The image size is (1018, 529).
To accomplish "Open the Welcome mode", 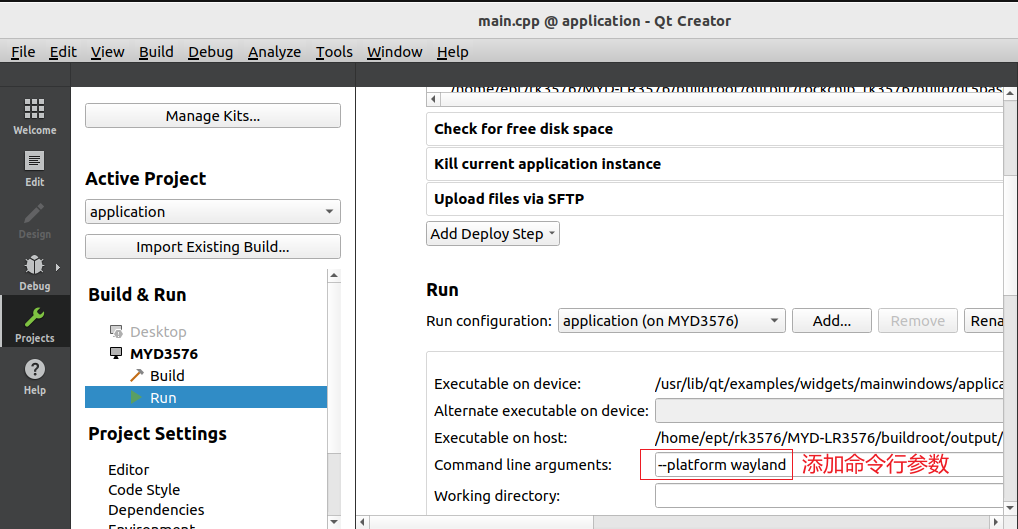I will point(34,116).
